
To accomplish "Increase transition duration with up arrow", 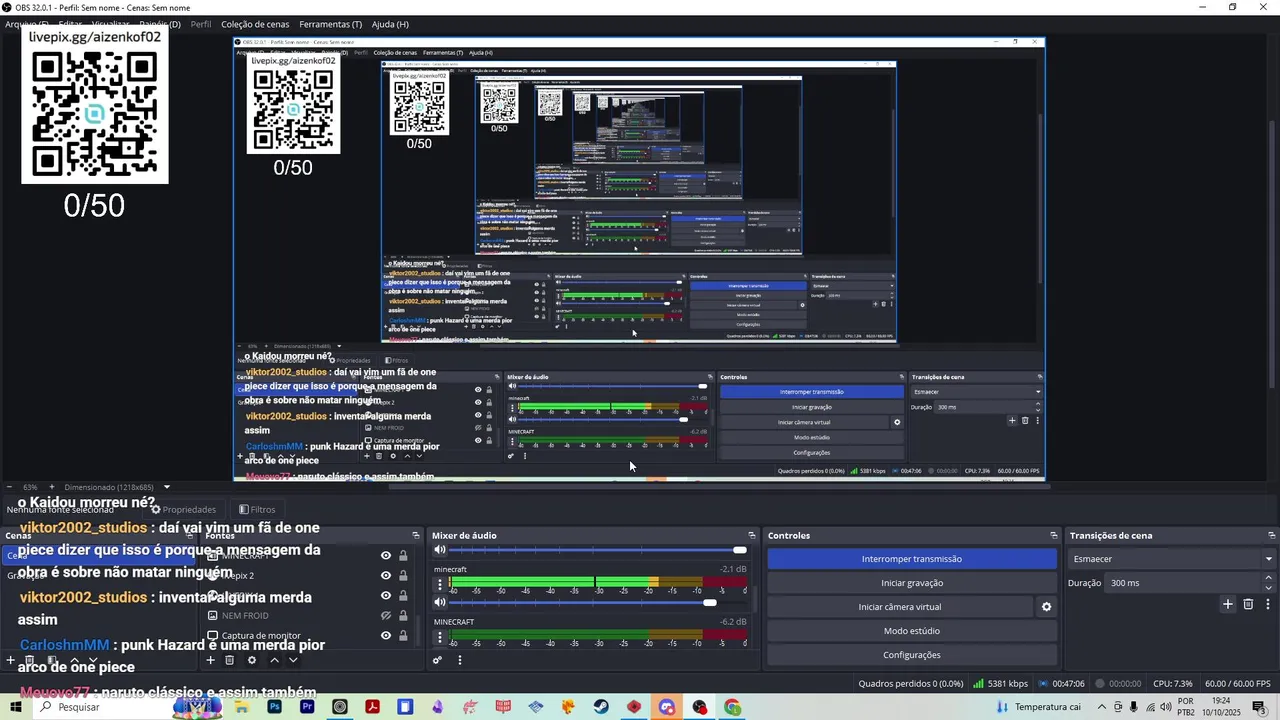I will [x=1269, y=578].
